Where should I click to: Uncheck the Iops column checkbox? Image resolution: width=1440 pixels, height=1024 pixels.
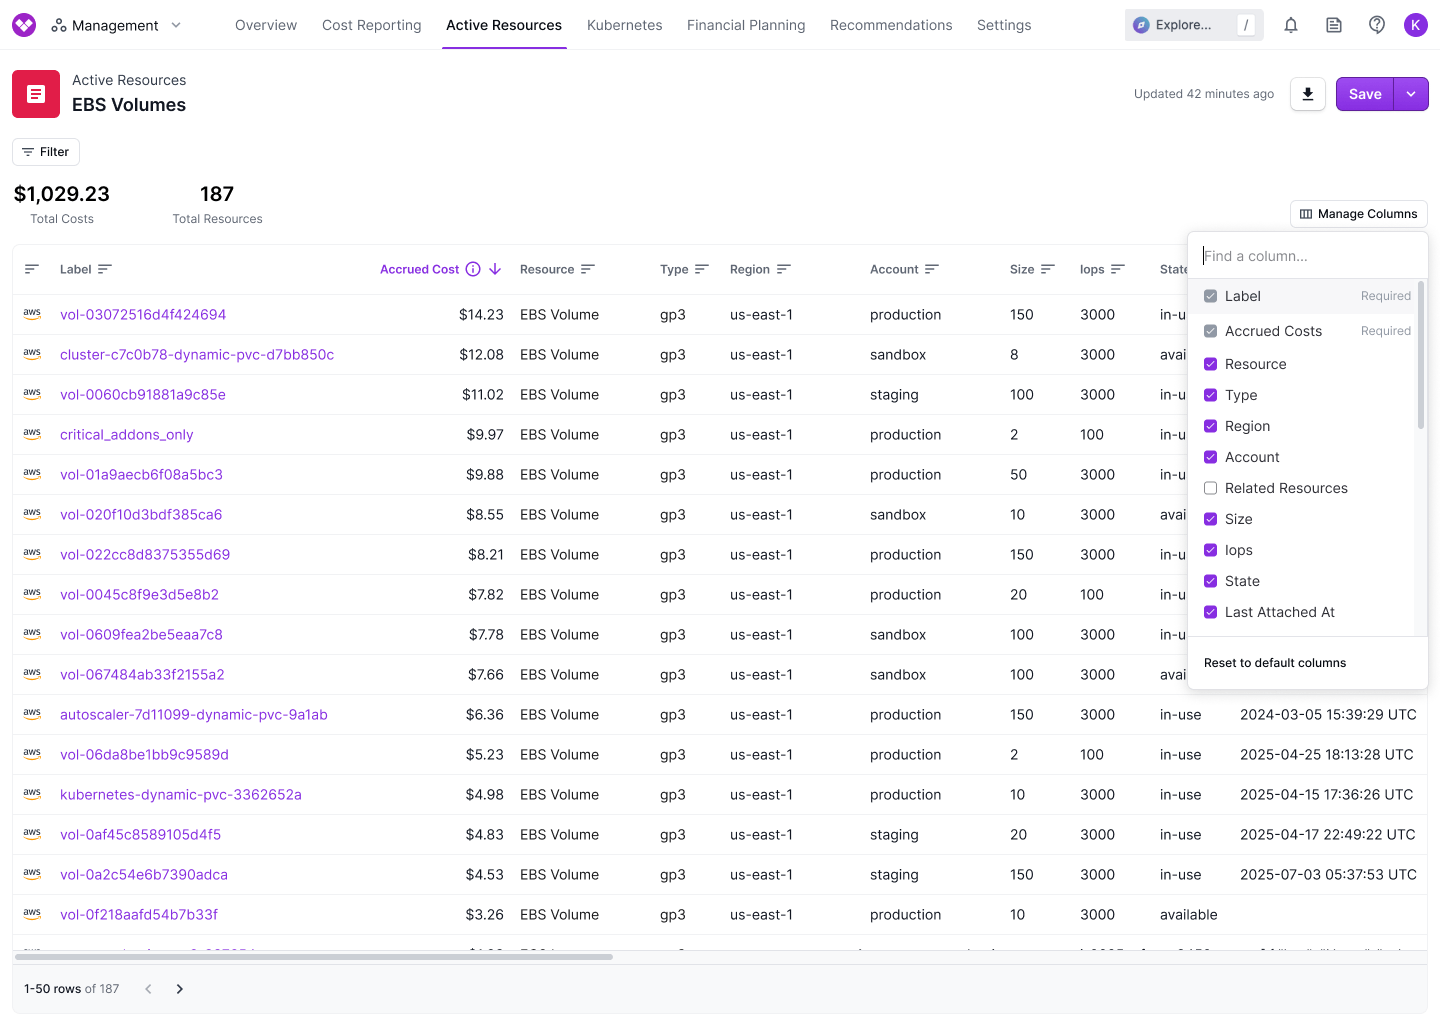[x=1210, y=550]
